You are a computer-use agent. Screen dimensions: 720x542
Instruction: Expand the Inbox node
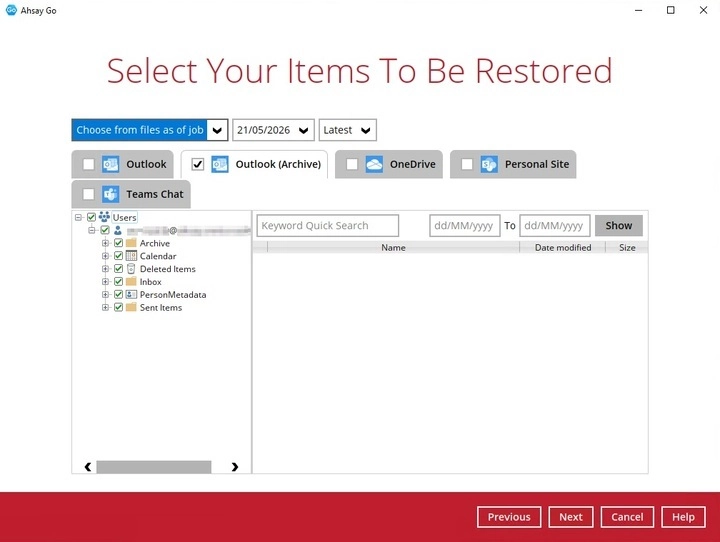point(105,282)
